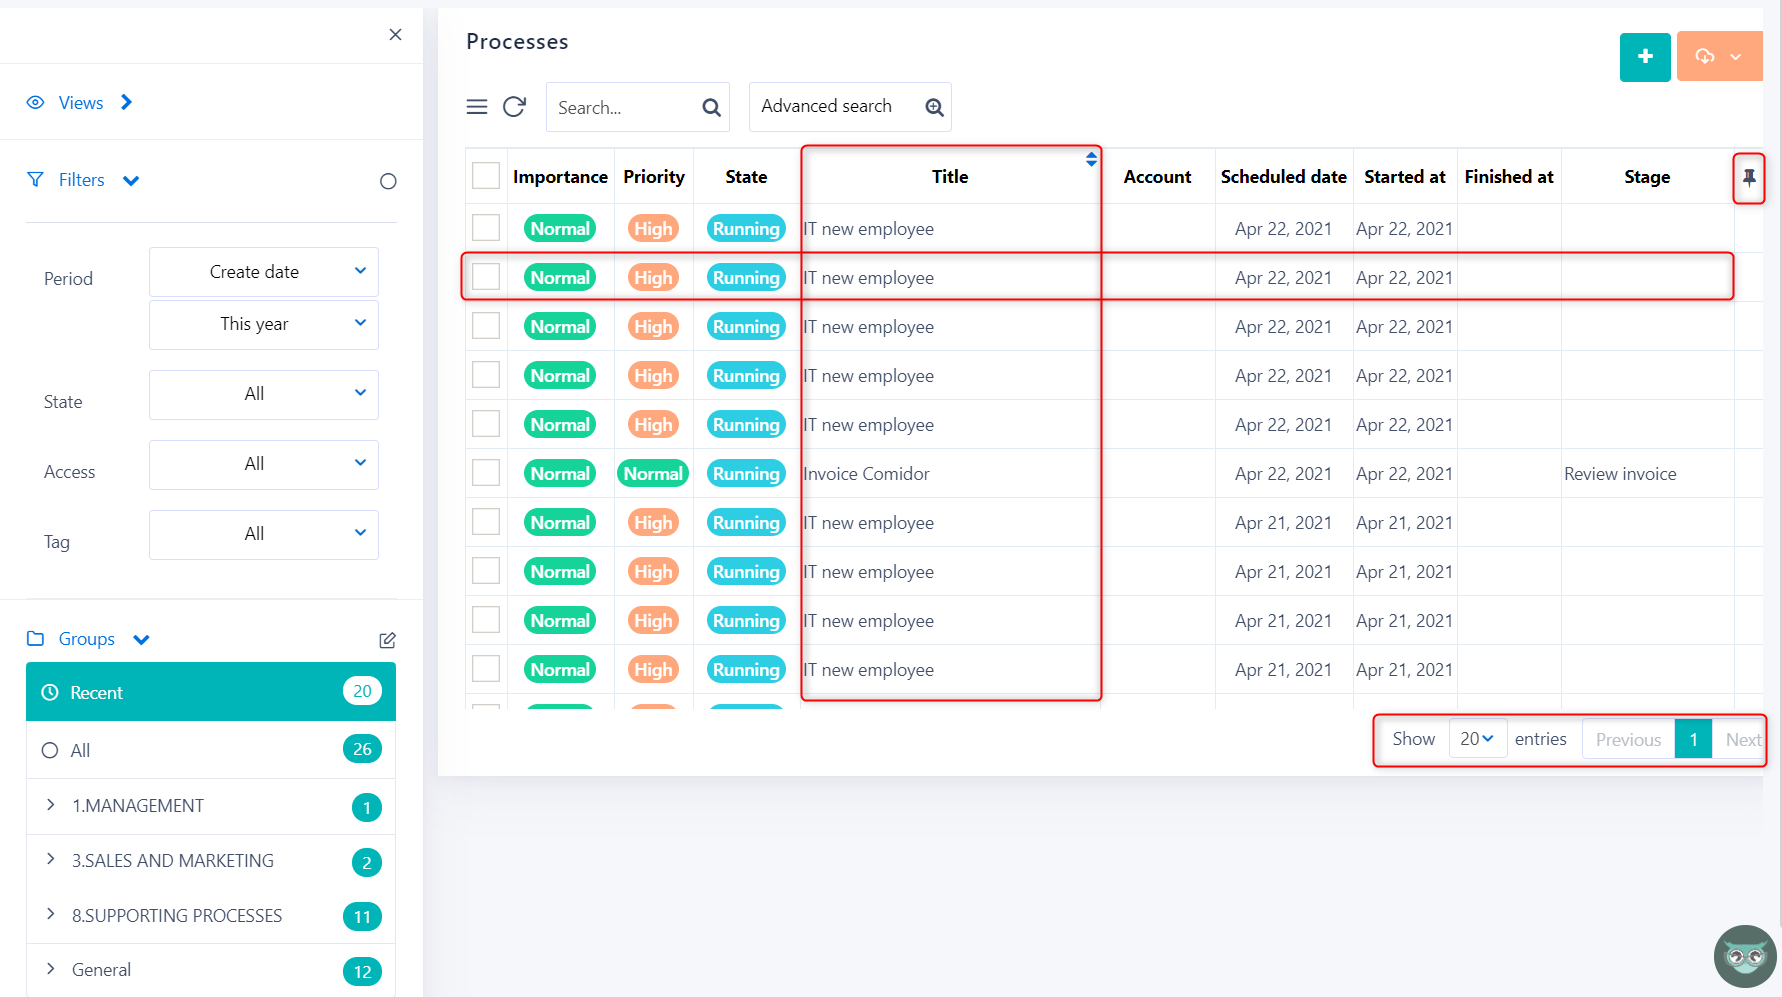This screenshot has width=1782, height=997.
Task: Check the fourth IT new employee row
Action: tap(486, 375)
